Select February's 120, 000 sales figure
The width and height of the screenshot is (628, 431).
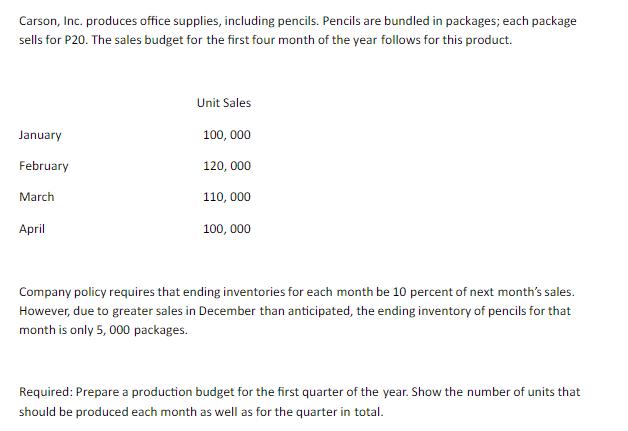pyautogui.click(x=227, y=166)
